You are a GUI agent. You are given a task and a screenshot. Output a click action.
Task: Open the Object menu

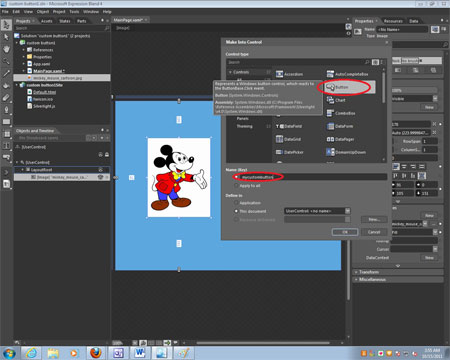(43, 12)
